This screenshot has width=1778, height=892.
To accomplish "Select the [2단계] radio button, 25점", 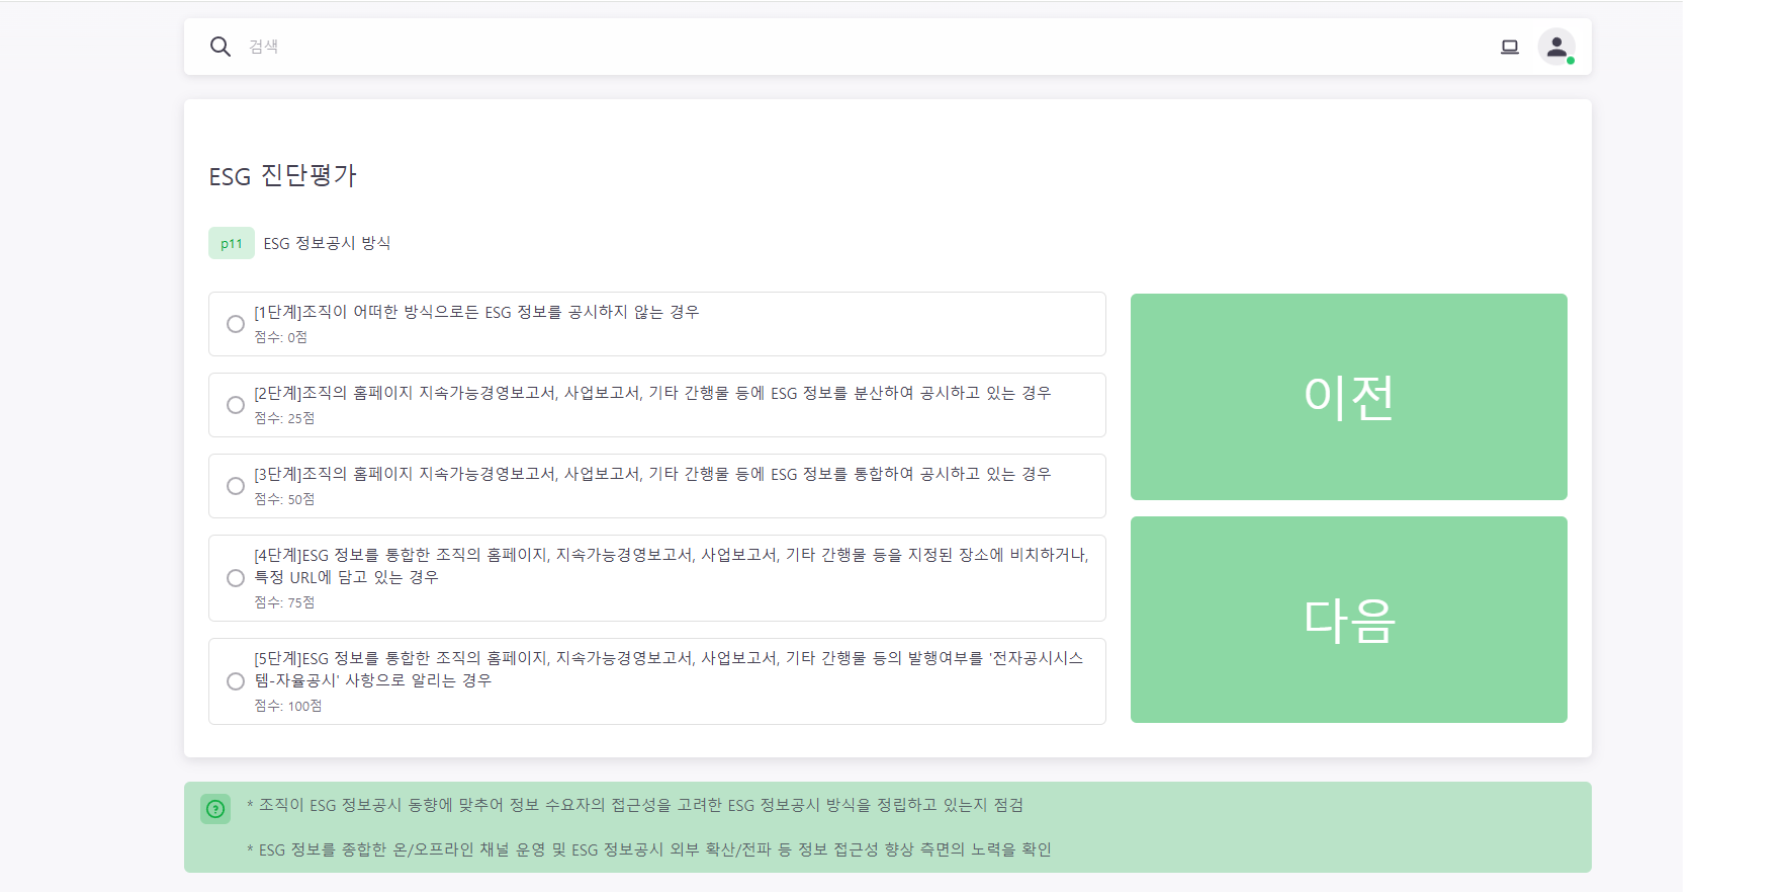I will click(x=236, y=405).
